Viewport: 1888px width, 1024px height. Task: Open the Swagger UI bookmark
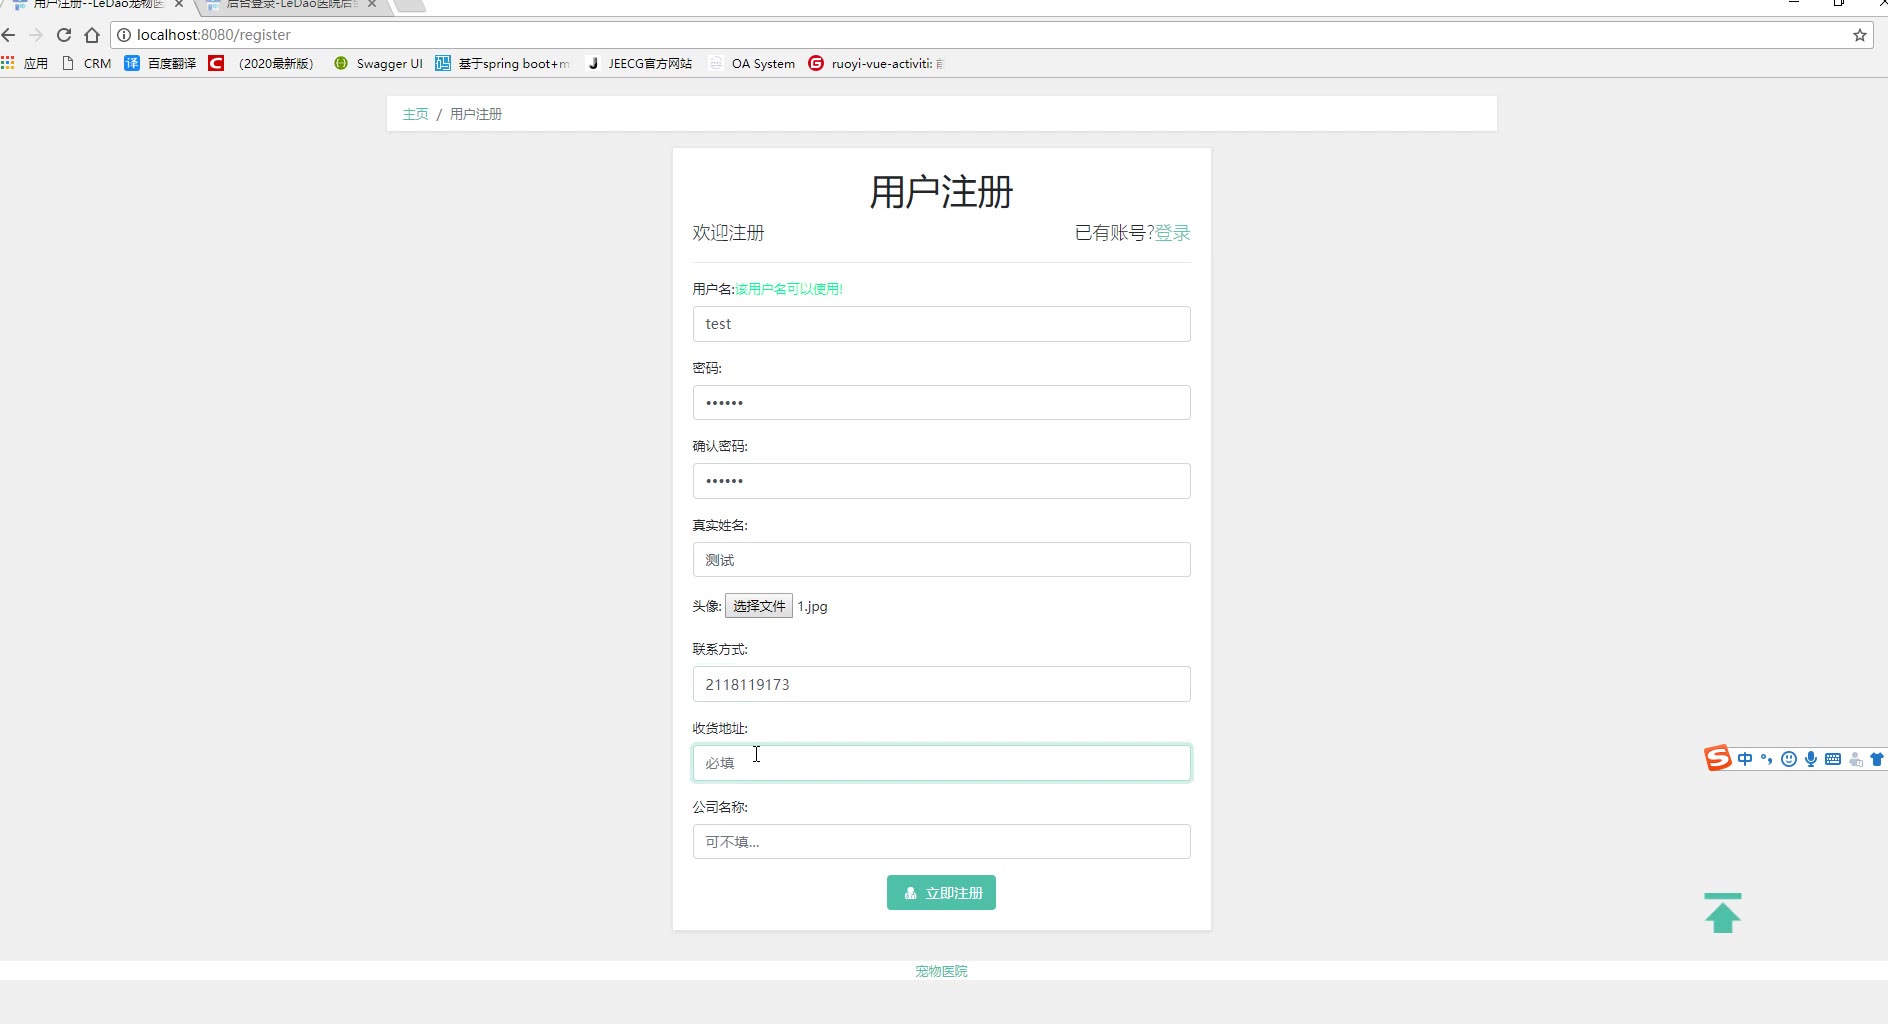click(378, 63)
